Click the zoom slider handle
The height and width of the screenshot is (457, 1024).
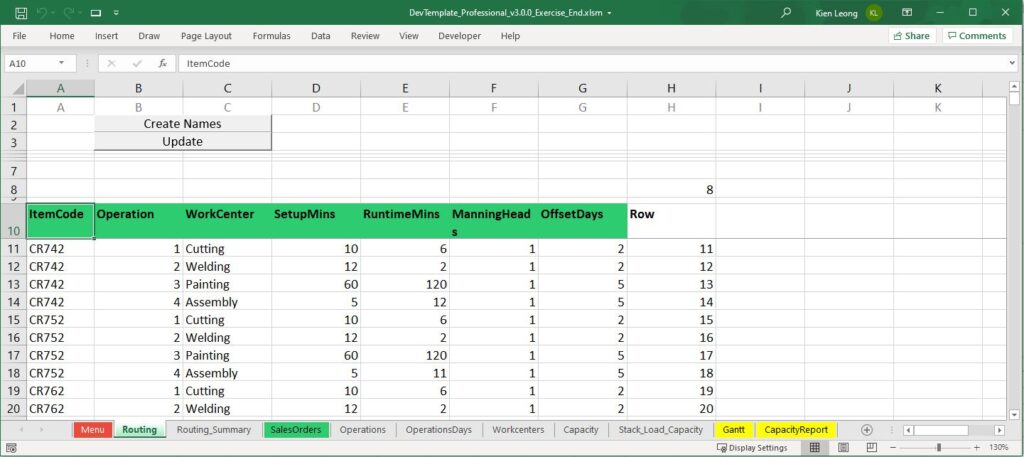click(x=938, y=448)
